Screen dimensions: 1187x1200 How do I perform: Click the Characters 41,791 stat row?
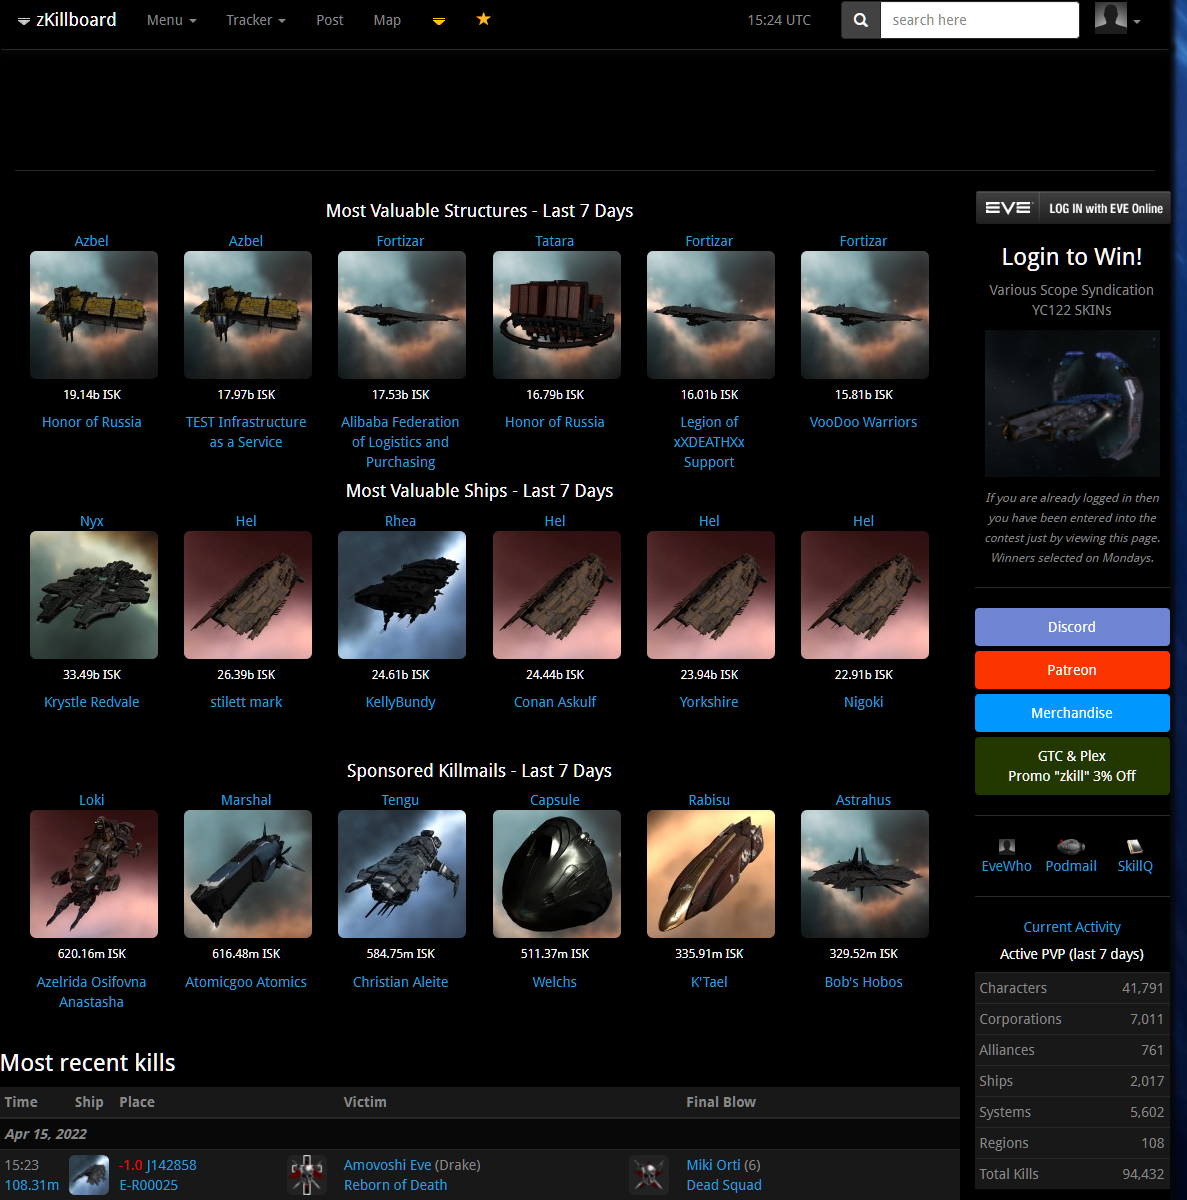(x=1072, y=988)
